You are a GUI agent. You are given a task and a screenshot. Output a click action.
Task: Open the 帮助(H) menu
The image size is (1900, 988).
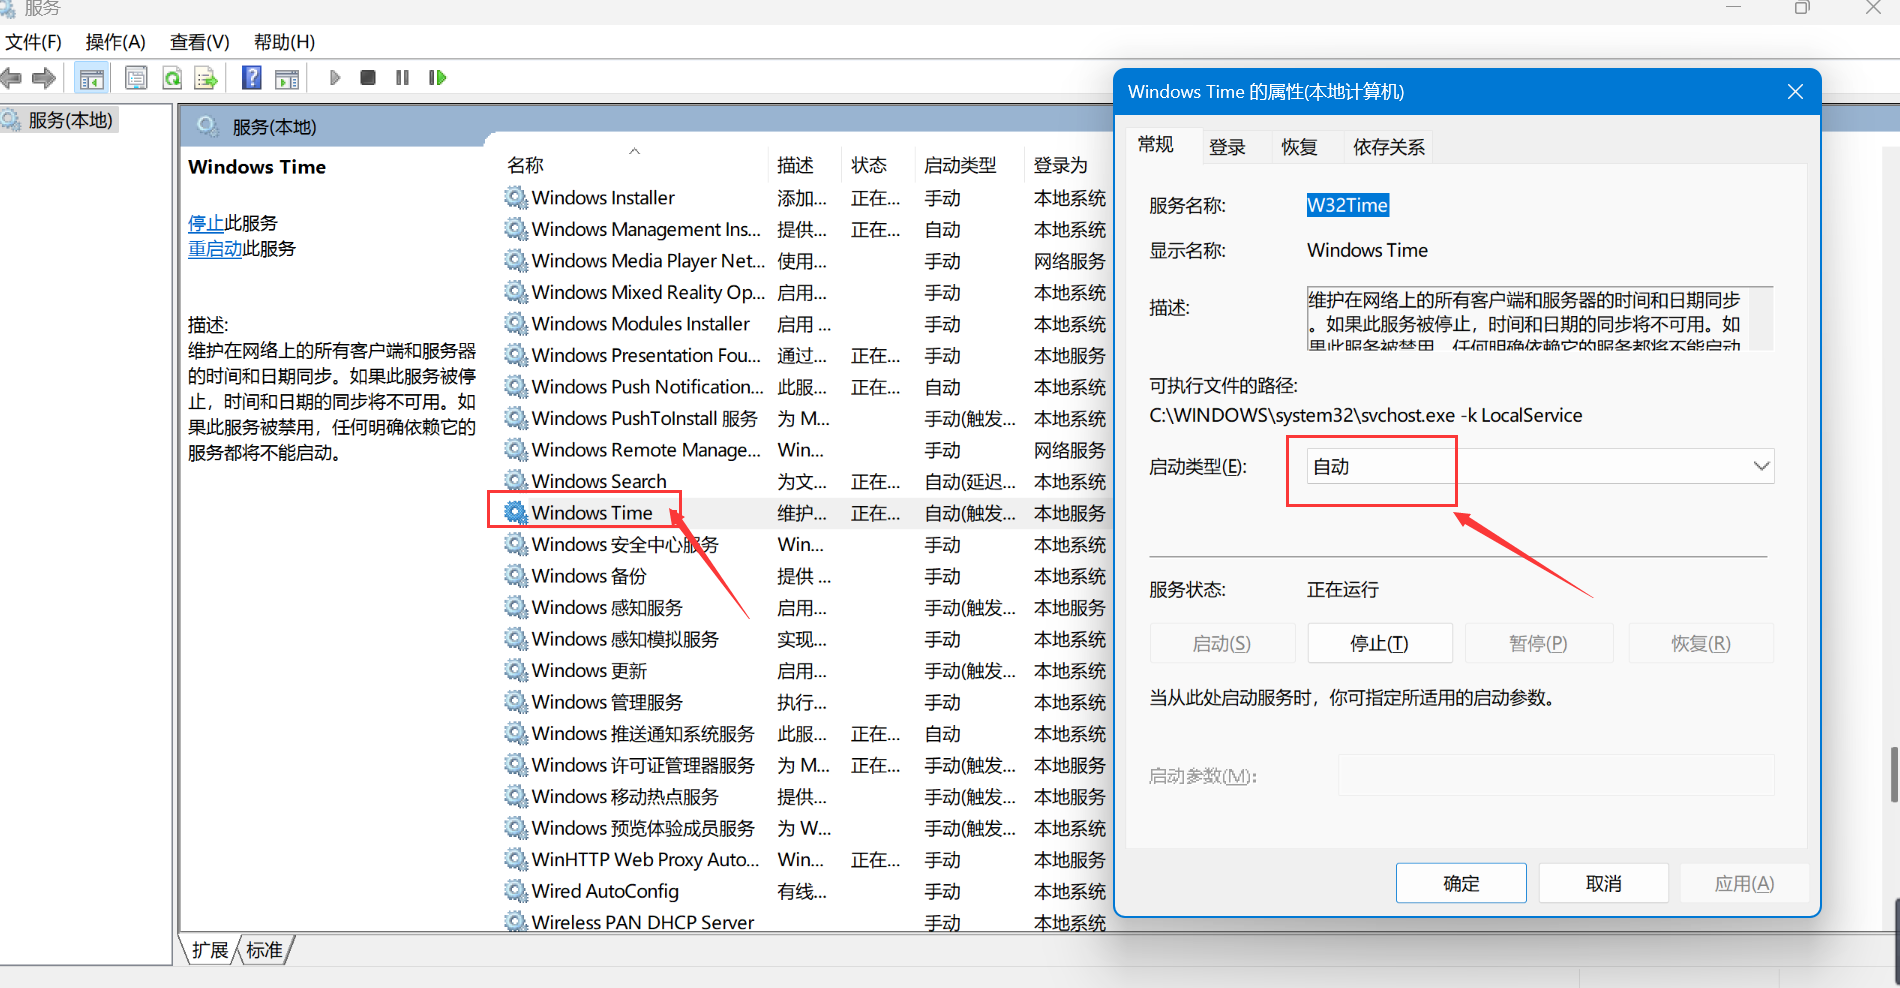click(284, 42)
